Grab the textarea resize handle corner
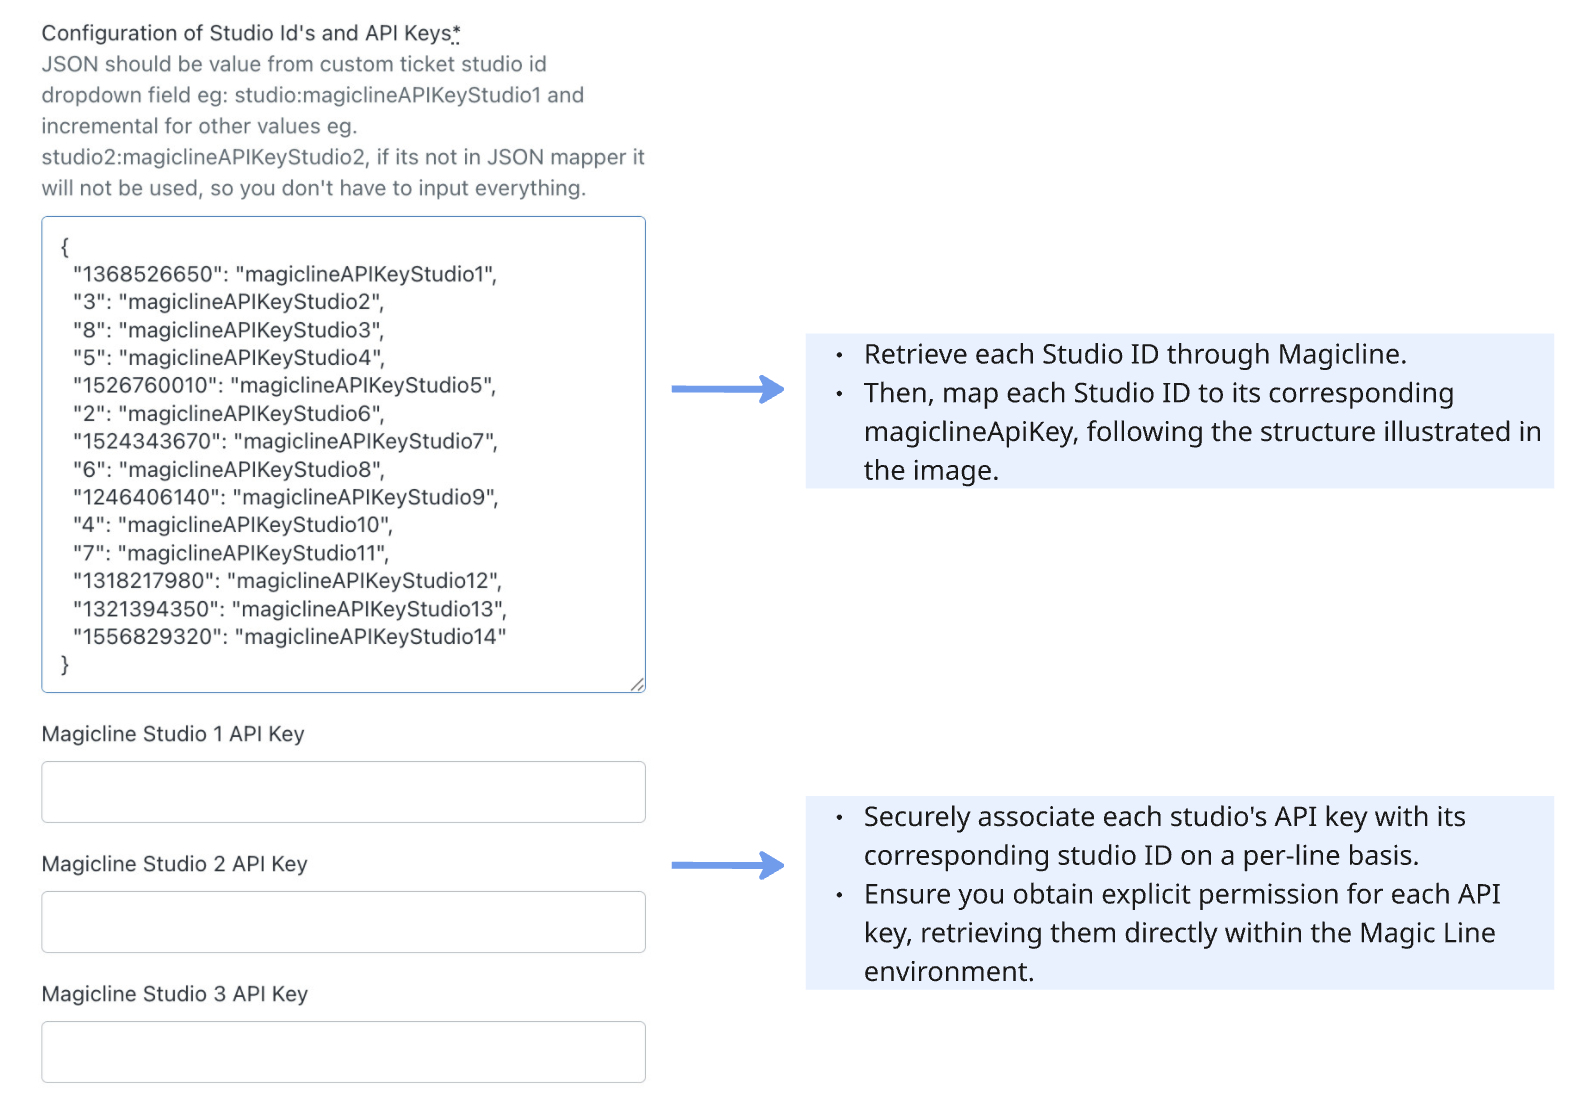Screen dimensions: 1578x1104 coord(637,684)
